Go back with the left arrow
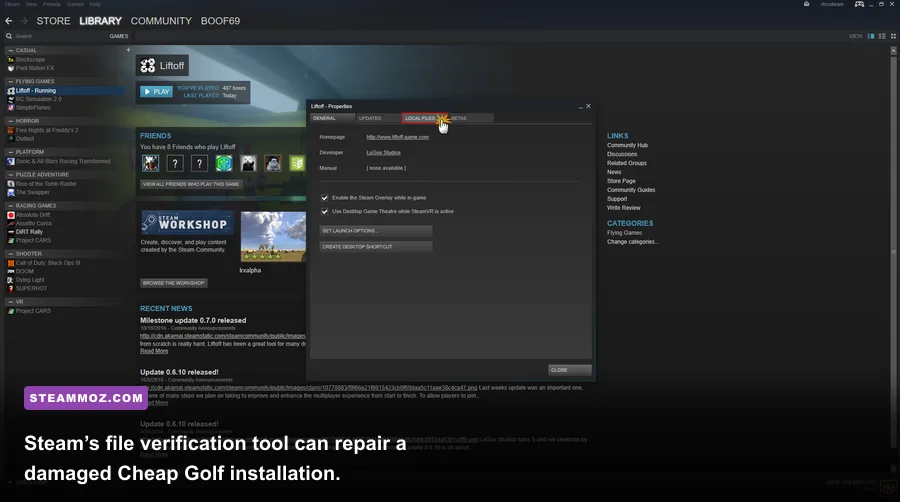Image resolution: width=900 pixels, height=502 pixels. pyautogui.click(x=9, y=21)
